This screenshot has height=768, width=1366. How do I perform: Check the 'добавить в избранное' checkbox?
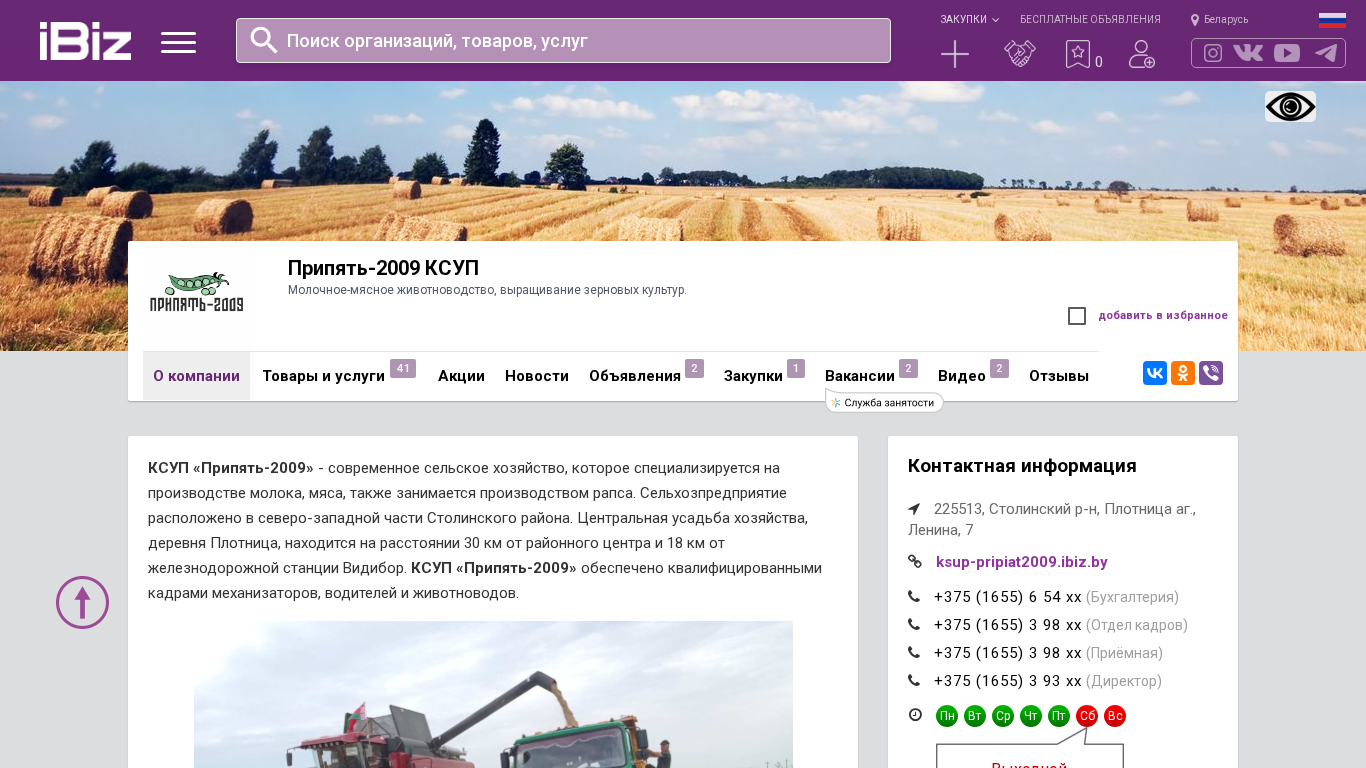click(1077, 316)
